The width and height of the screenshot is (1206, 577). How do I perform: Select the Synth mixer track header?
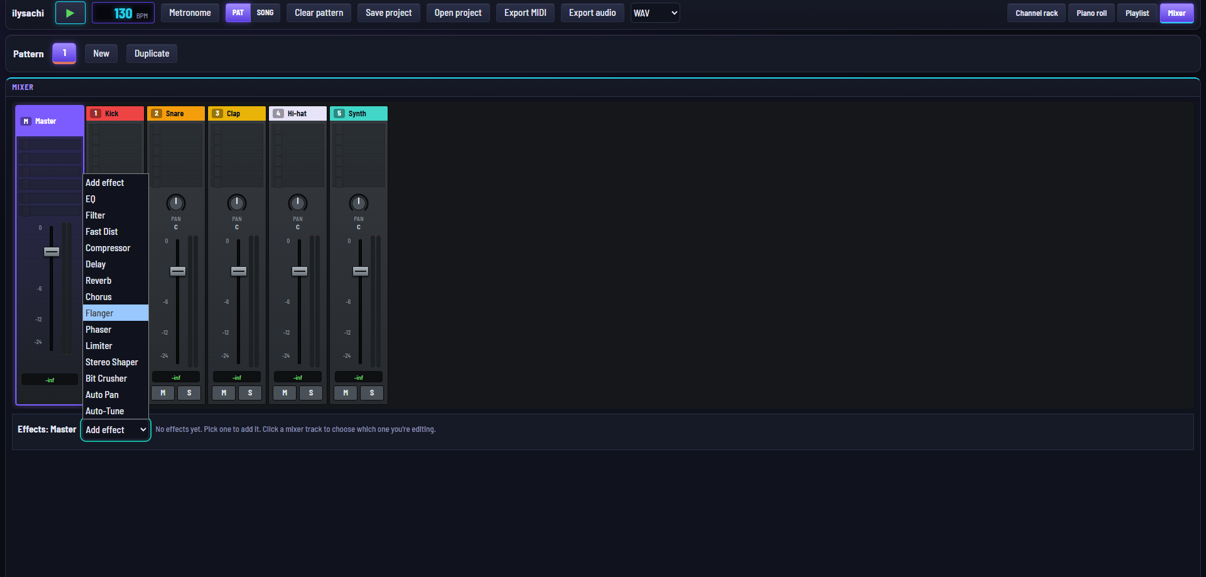359,114
